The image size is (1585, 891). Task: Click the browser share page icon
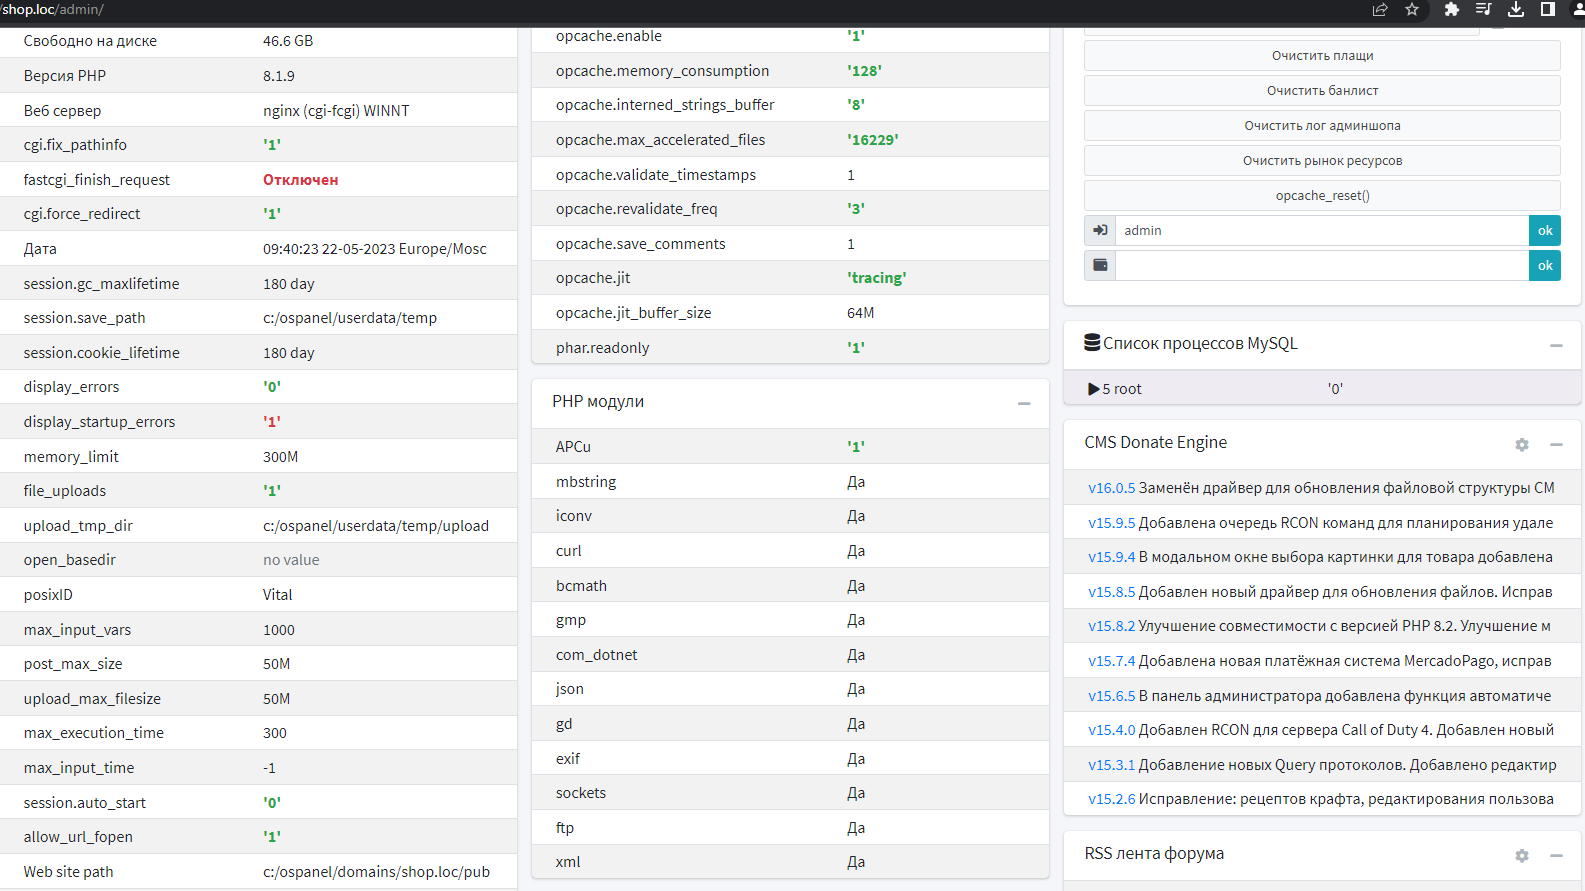click(x=1380, y=10)
